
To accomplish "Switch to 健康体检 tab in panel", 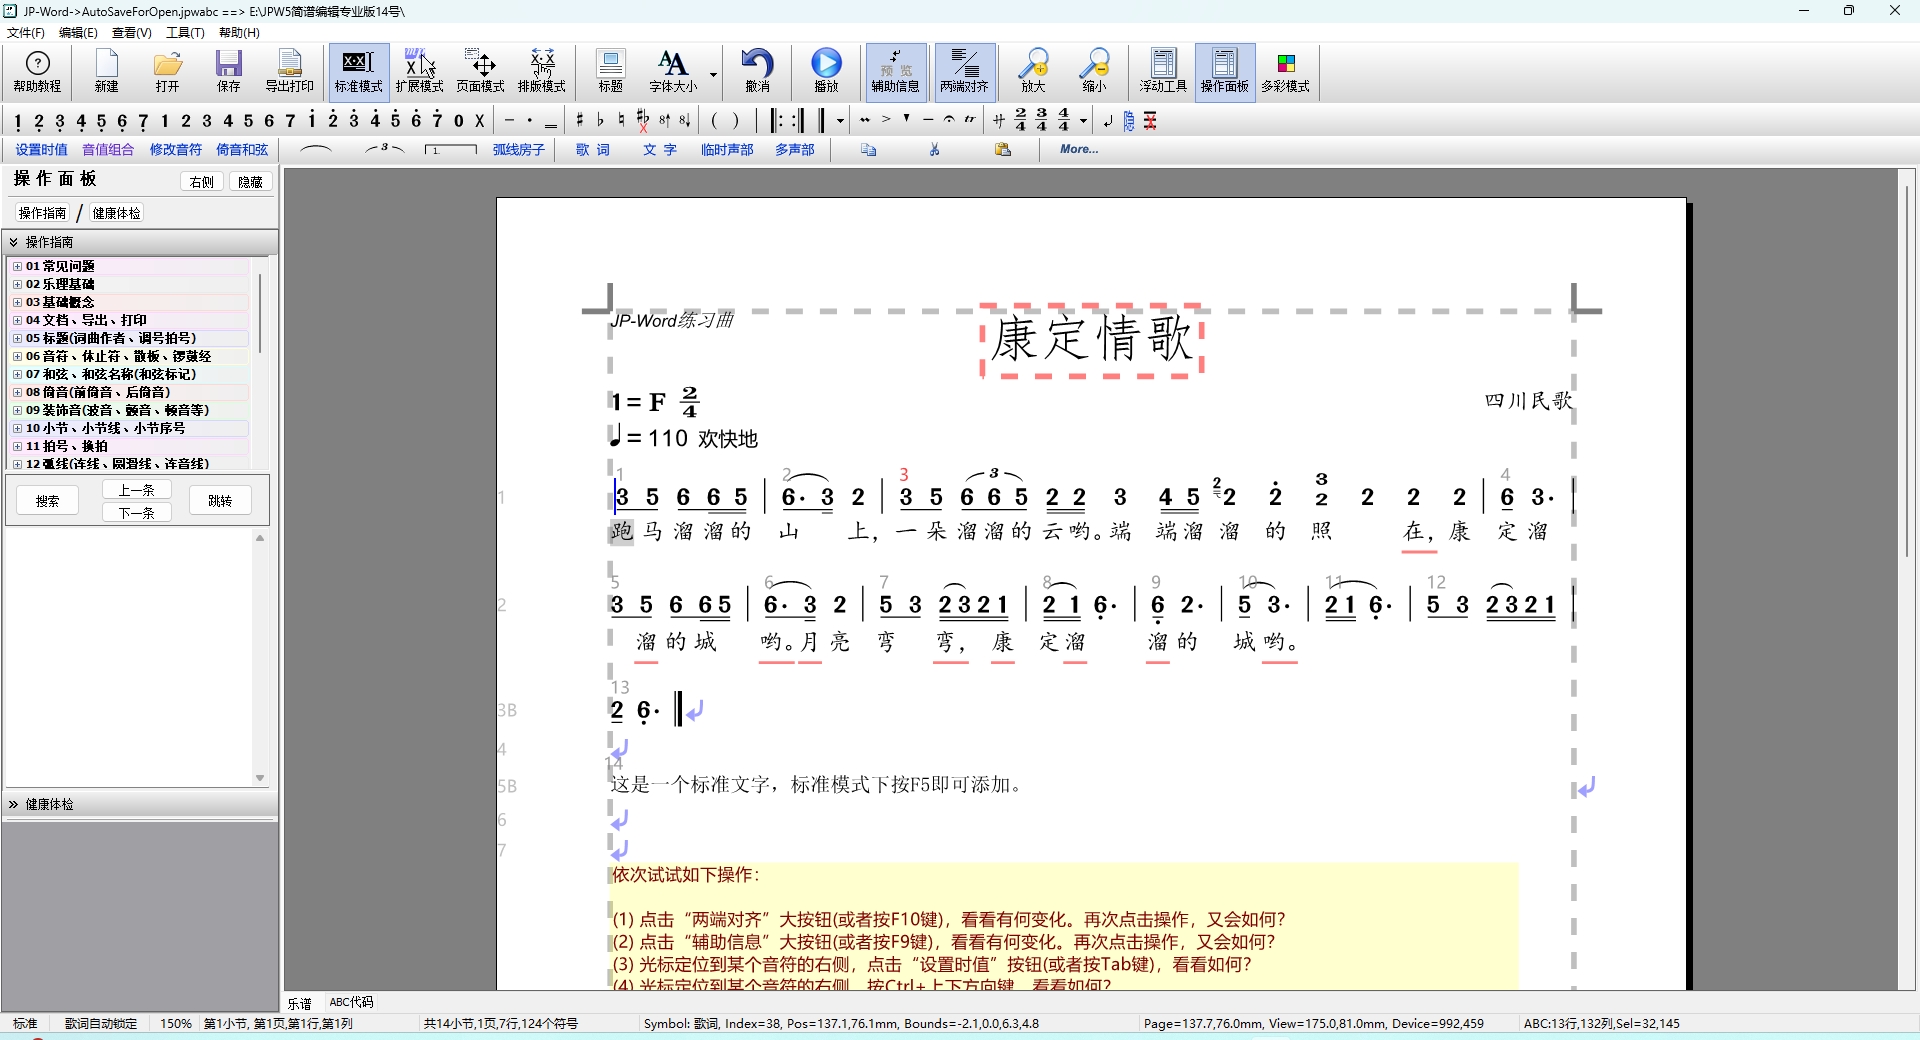I will point(117,213).
